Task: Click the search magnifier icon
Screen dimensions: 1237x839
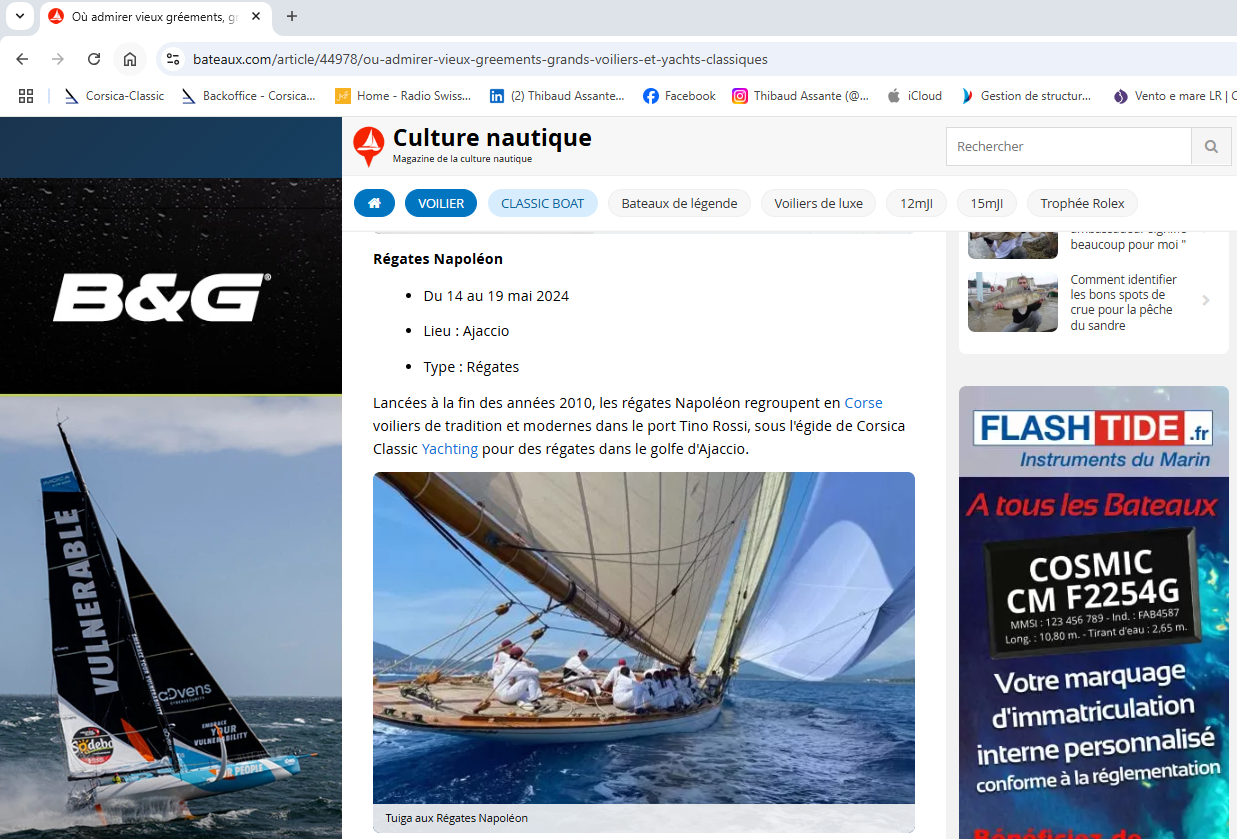Action: (1211, 146)
